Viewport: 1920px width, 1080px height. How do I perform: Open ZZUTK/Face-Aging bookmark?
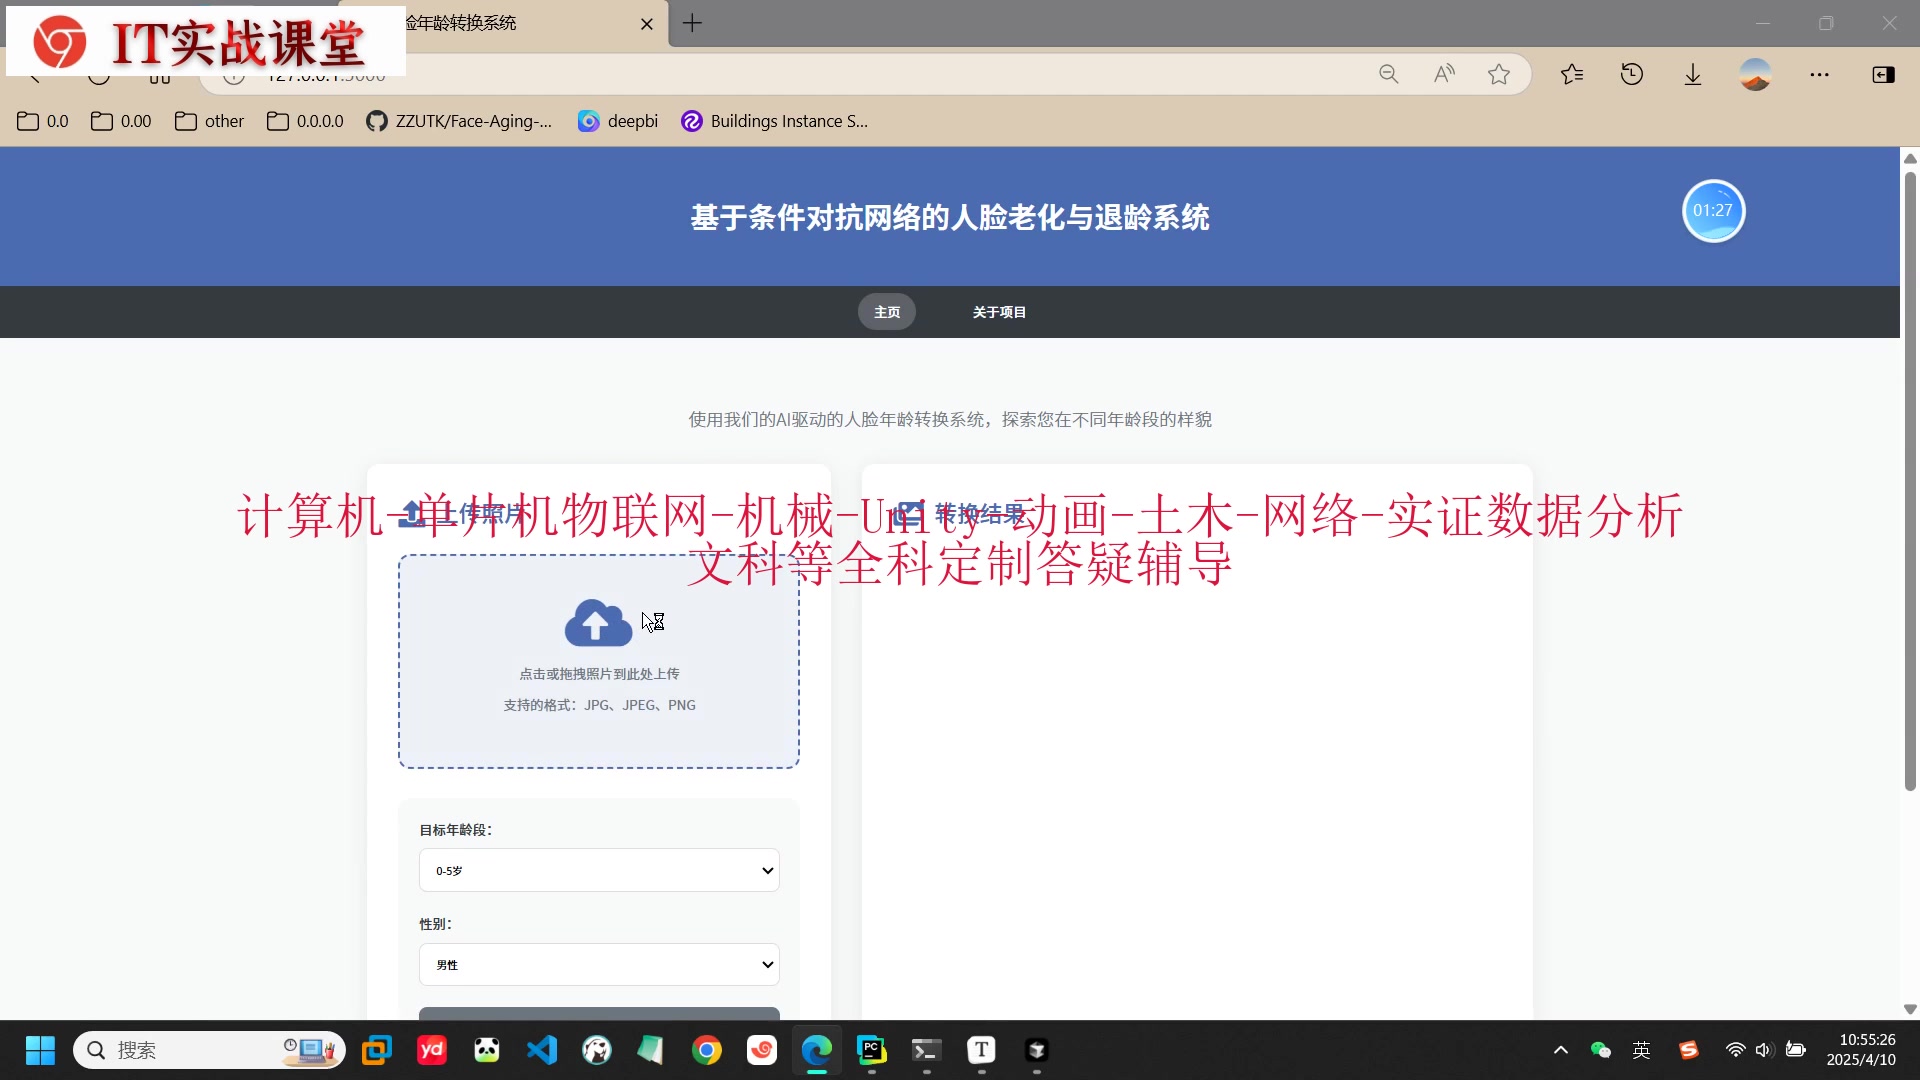(x=459, y=121)
